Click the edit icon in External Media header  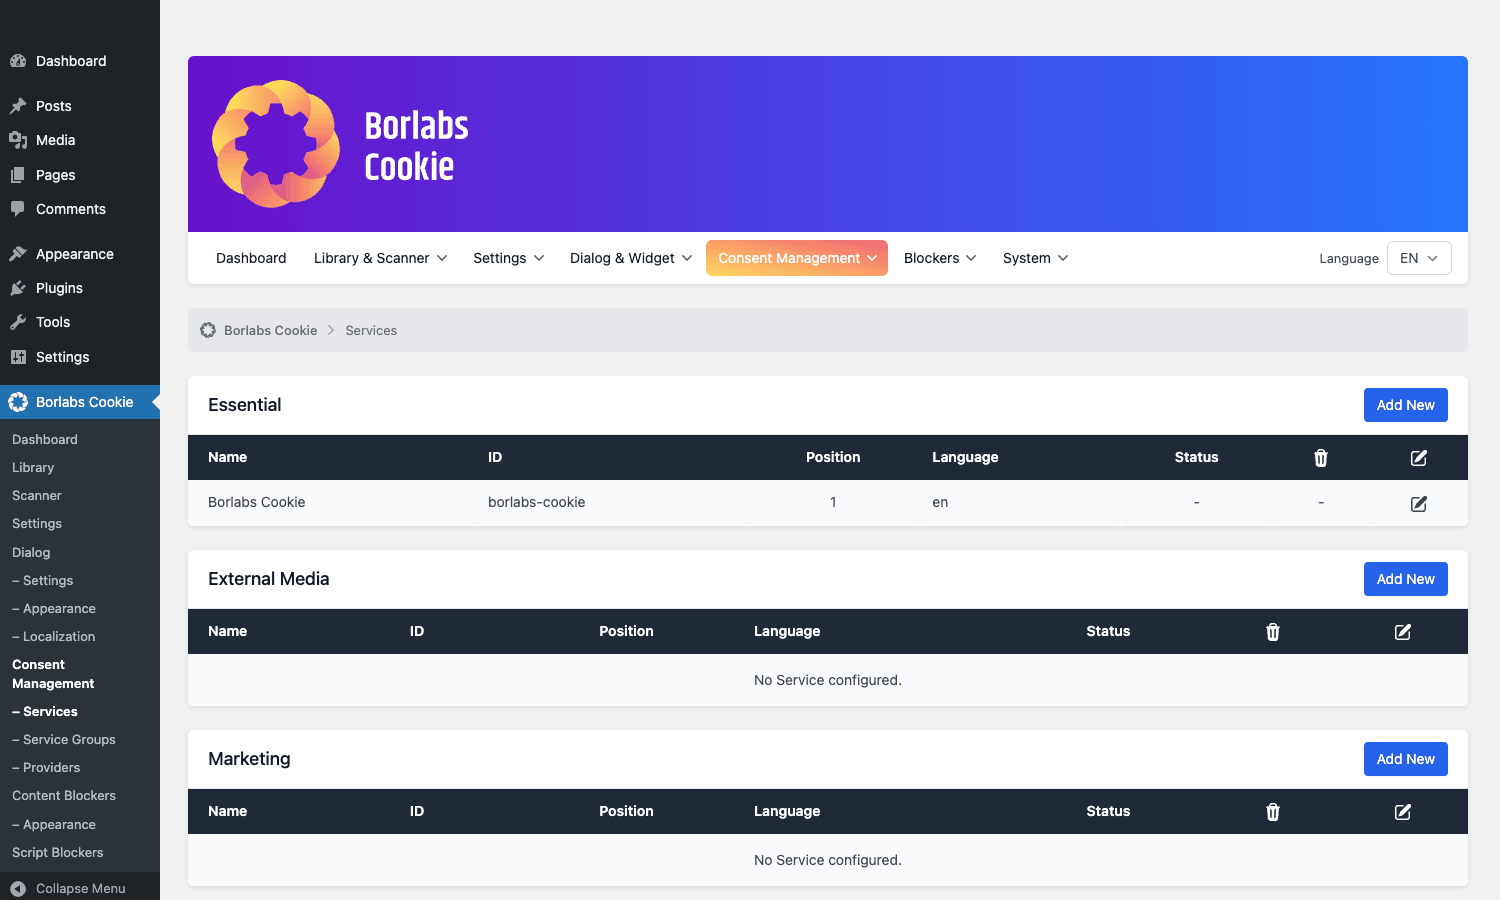[1403, 632]
